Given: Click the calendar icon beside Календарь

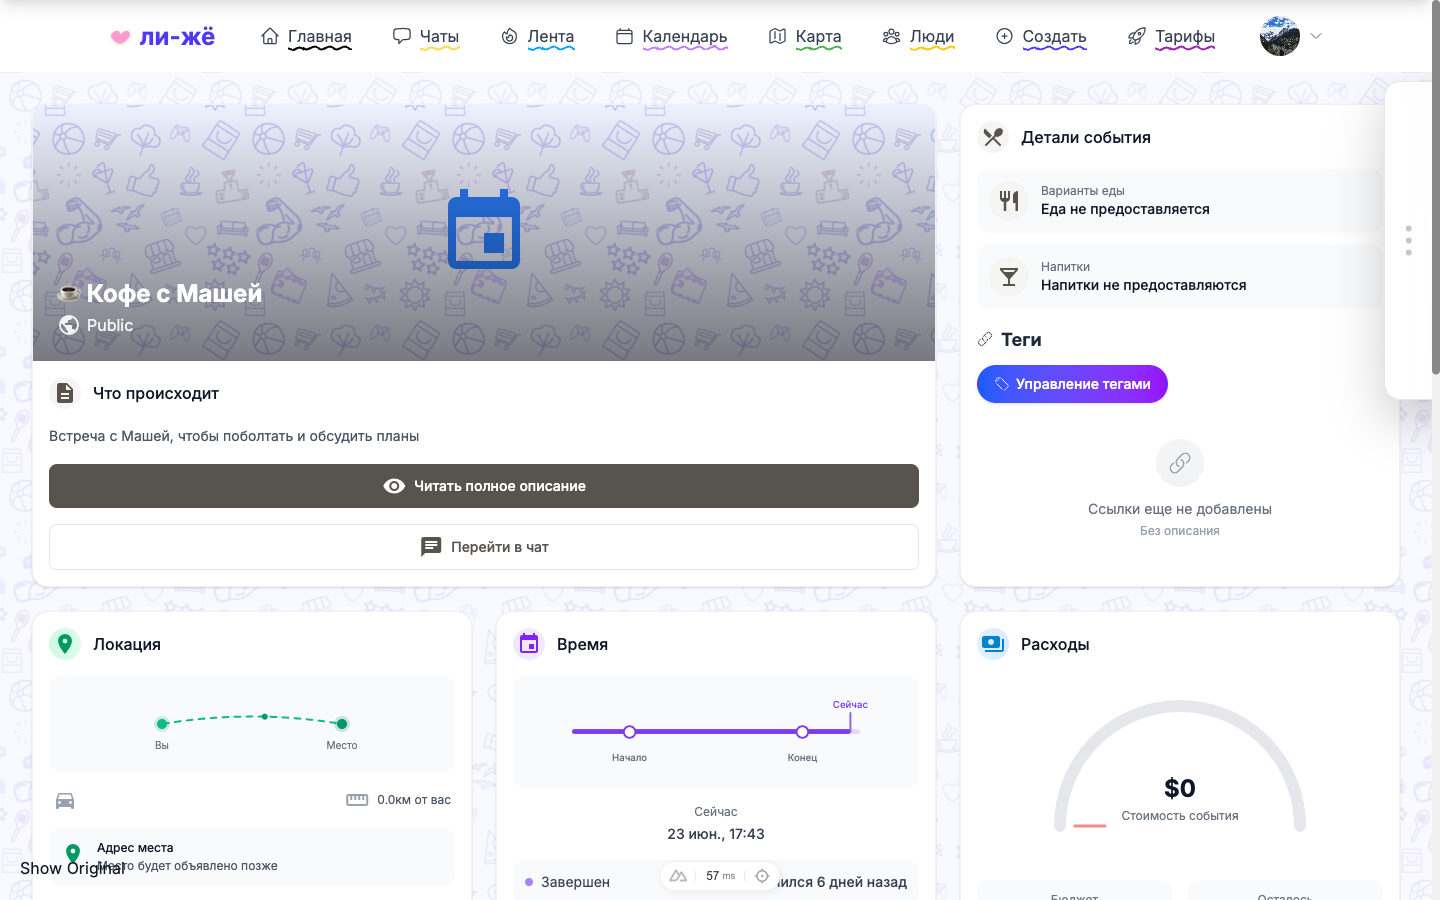Looking at the screenshot, I should [x=624, y=36].
